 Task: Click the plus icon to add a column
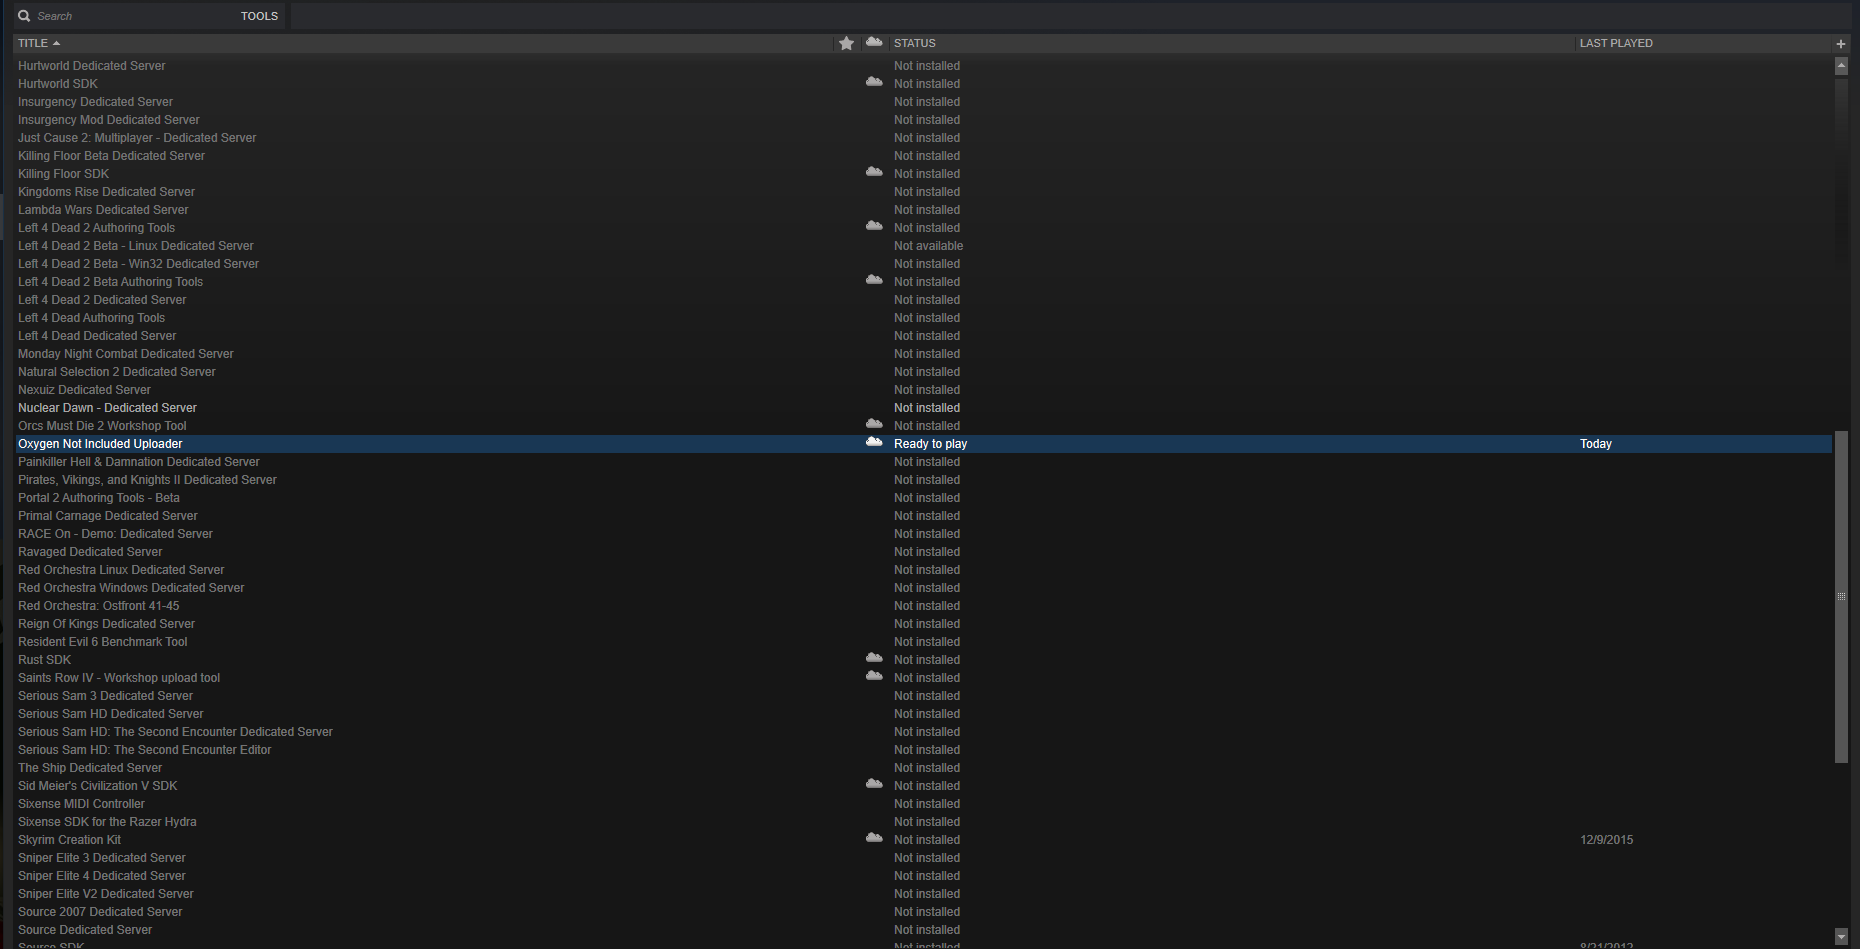[1840, 43]
